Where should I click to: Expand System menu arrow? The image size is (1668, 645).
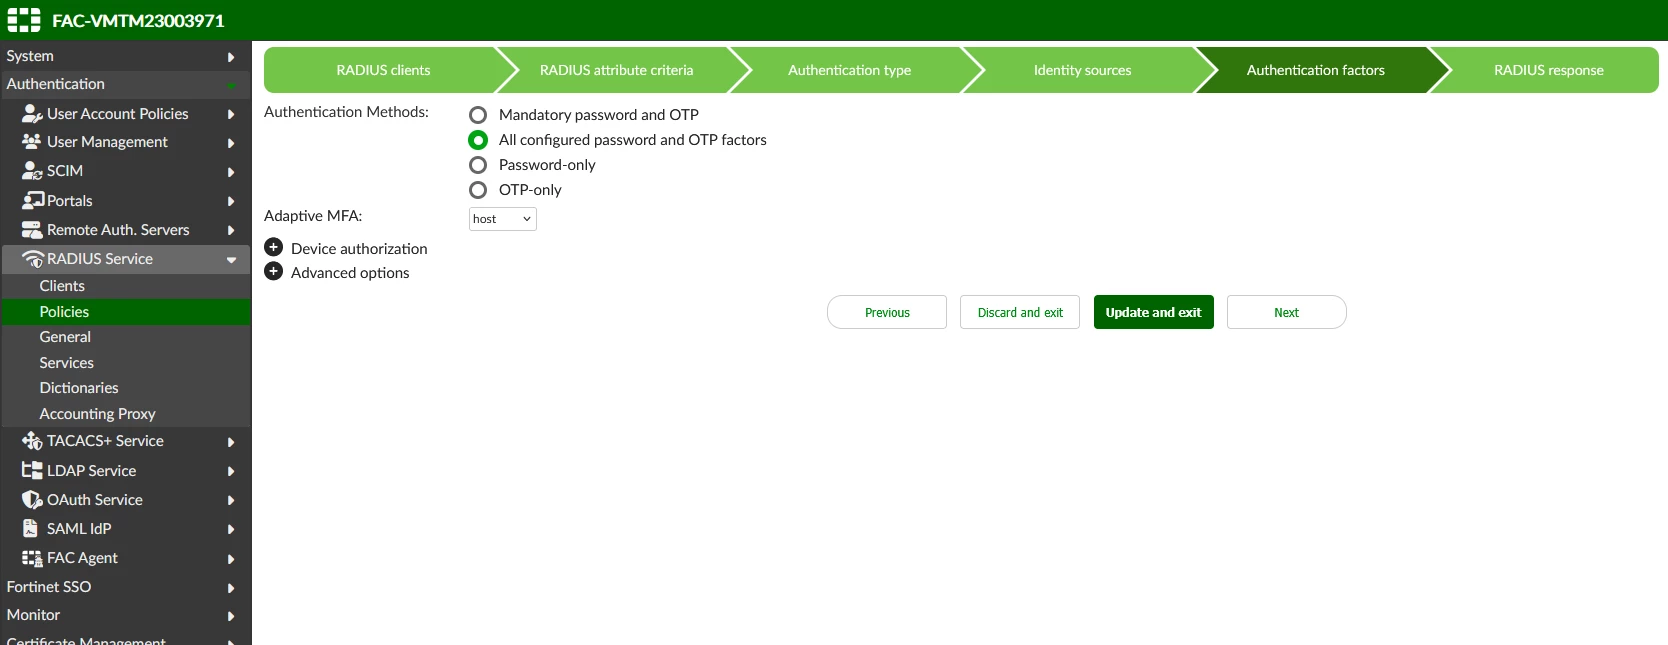[231, 57]
